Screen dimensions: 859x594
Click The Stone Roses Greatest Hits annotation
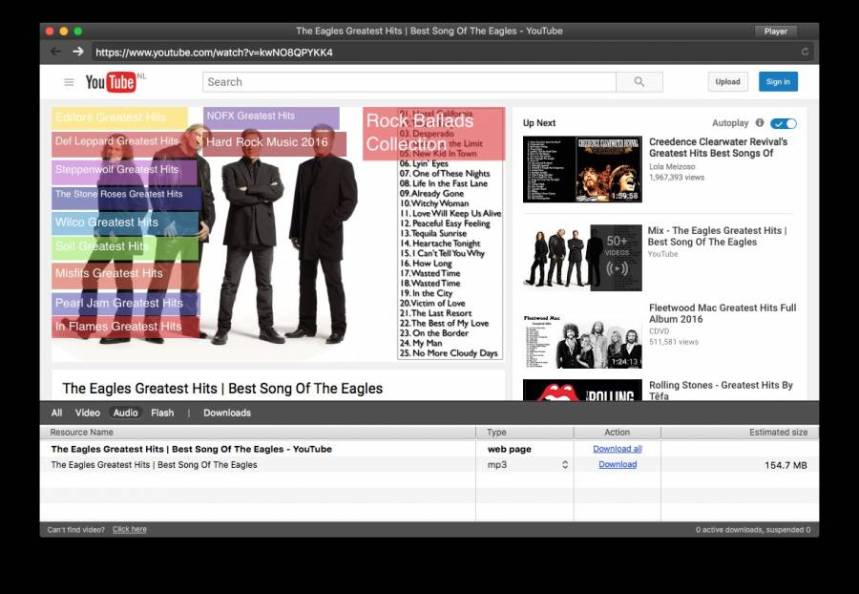point(127,198)
